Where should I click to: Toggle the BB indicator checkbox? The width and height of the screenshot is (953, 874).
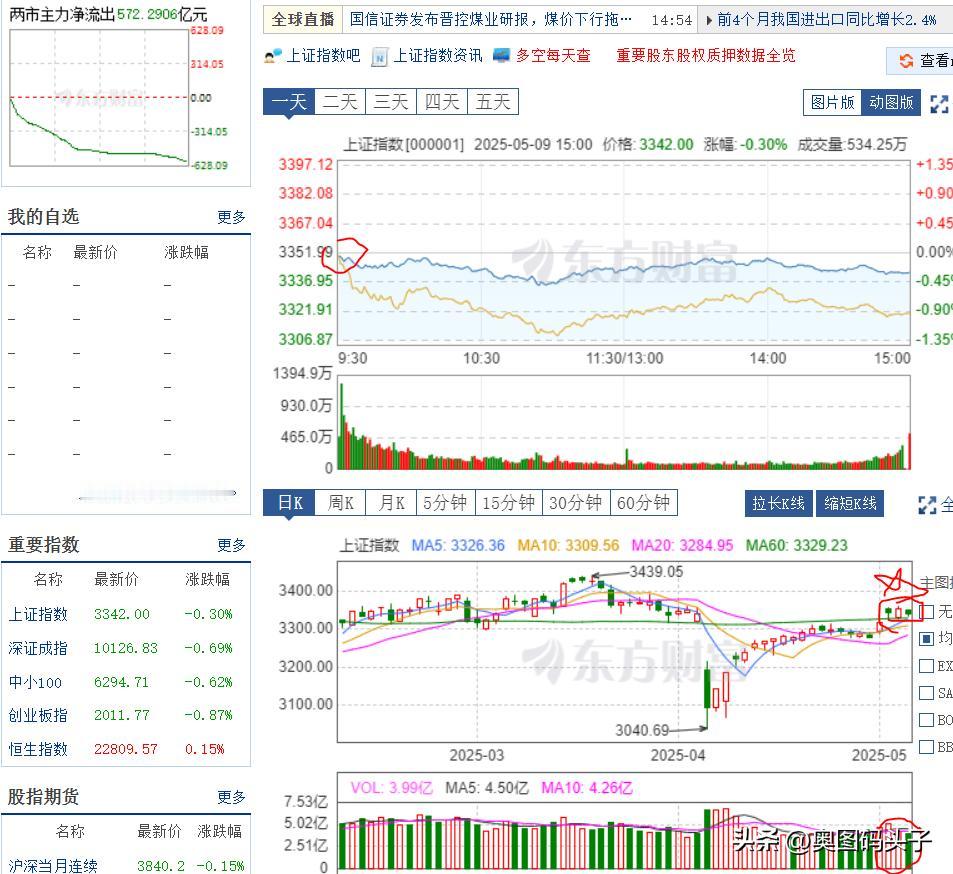pyautogui.click(x=927, y=746)
